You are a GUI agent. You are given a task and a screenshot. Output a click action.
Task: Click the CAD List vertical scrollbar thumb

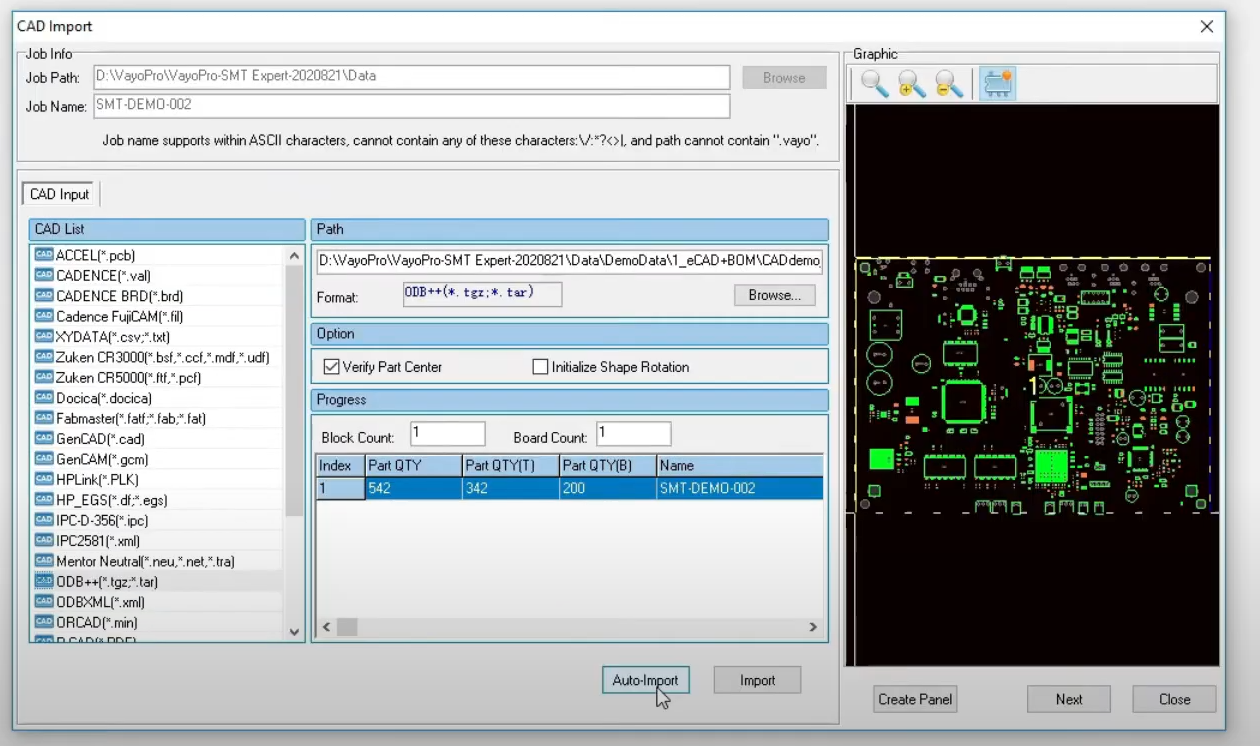(294, 390)
